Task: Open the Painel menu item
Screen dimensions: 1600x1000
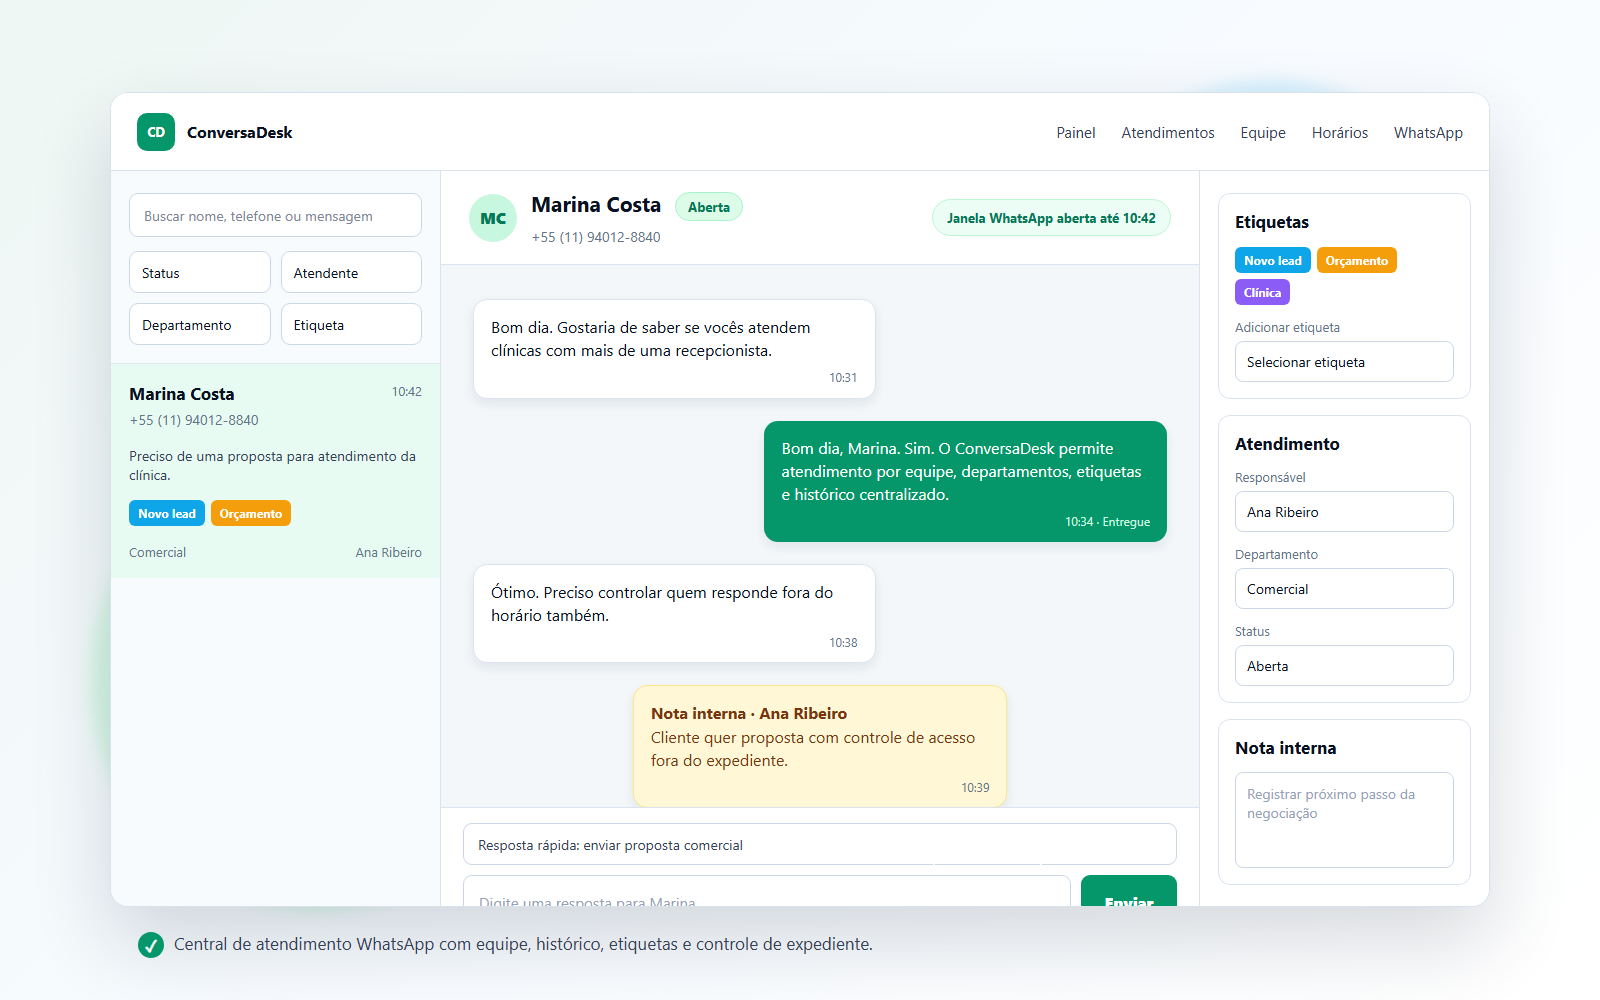Action: point(1076,133)
